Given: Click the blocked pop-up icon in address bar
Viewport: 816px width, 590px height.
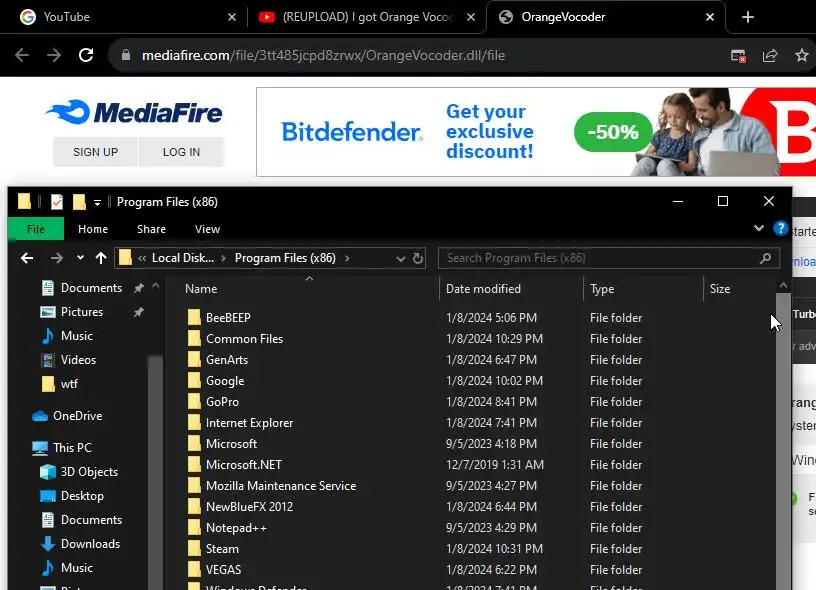Looking at the screenshot, I should [738, 56].
